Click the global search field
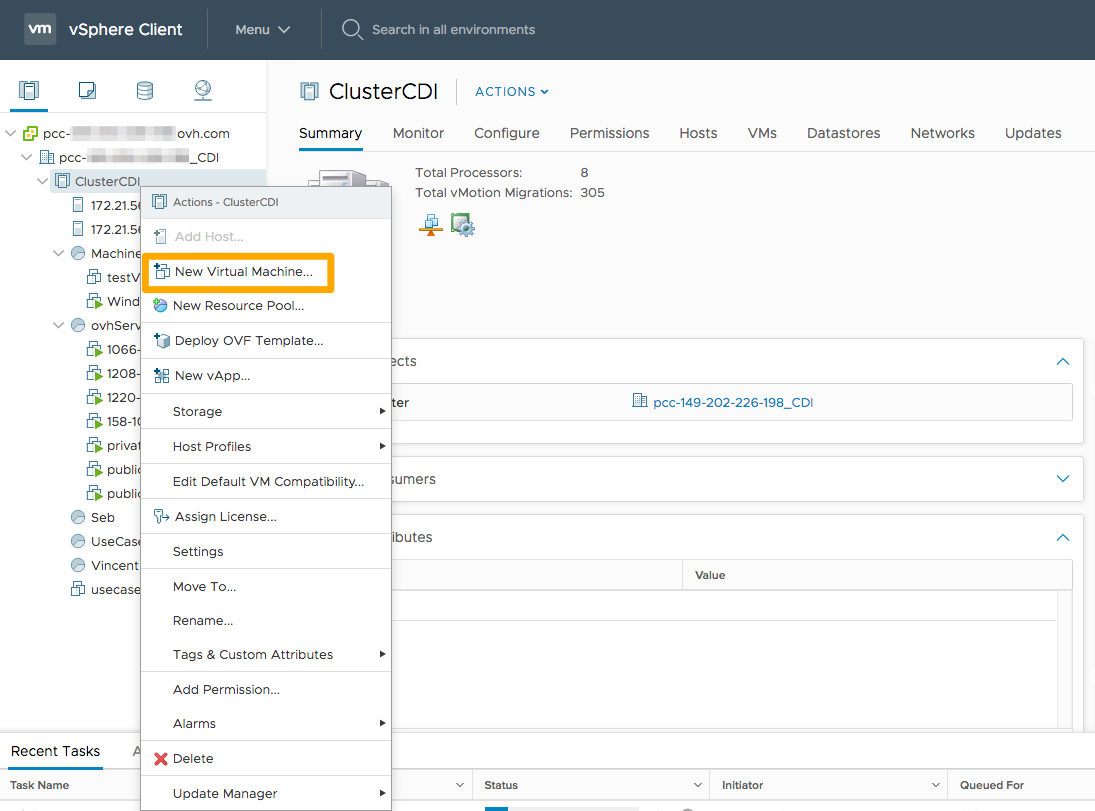Screen dimensions: 1095x811 pyautogui.click(x=440, y=29)
